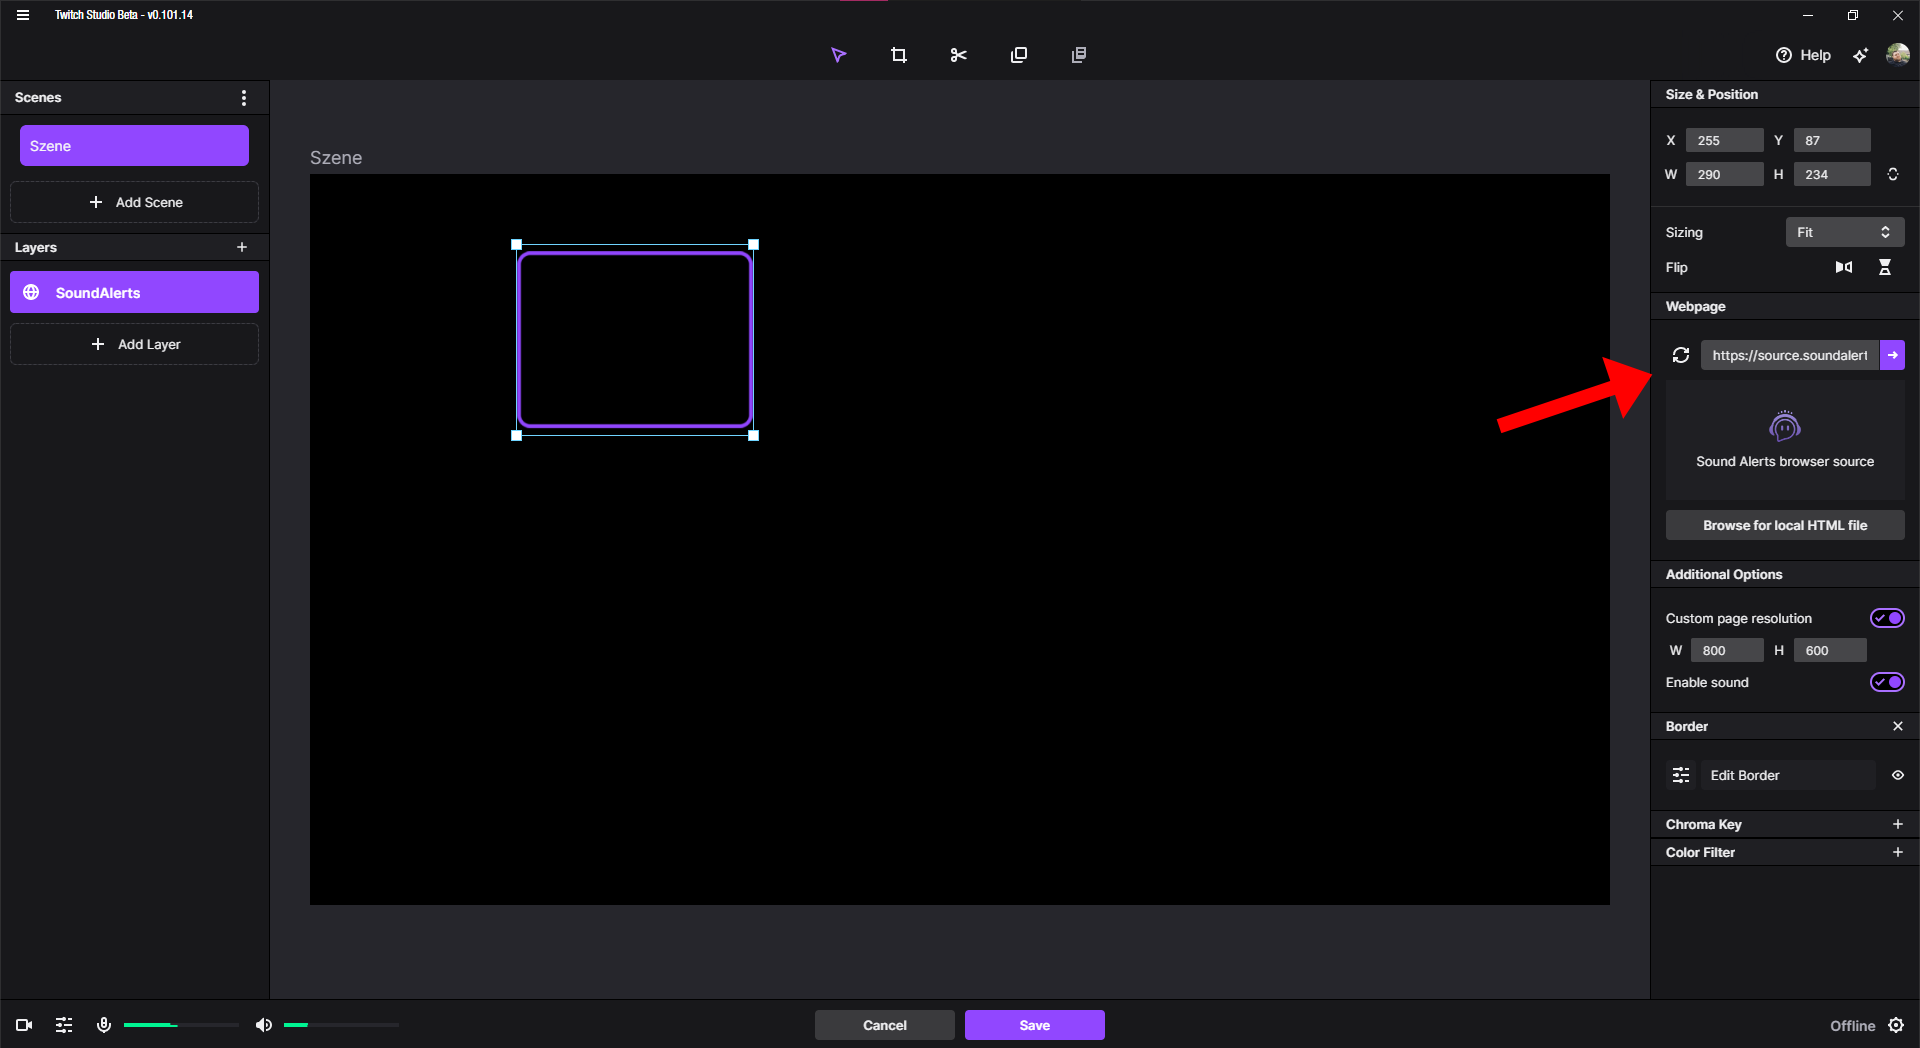The width and height of the screenshot is (1920, 1048).
Task: Click Cancel button
Action: (885, 1025)
